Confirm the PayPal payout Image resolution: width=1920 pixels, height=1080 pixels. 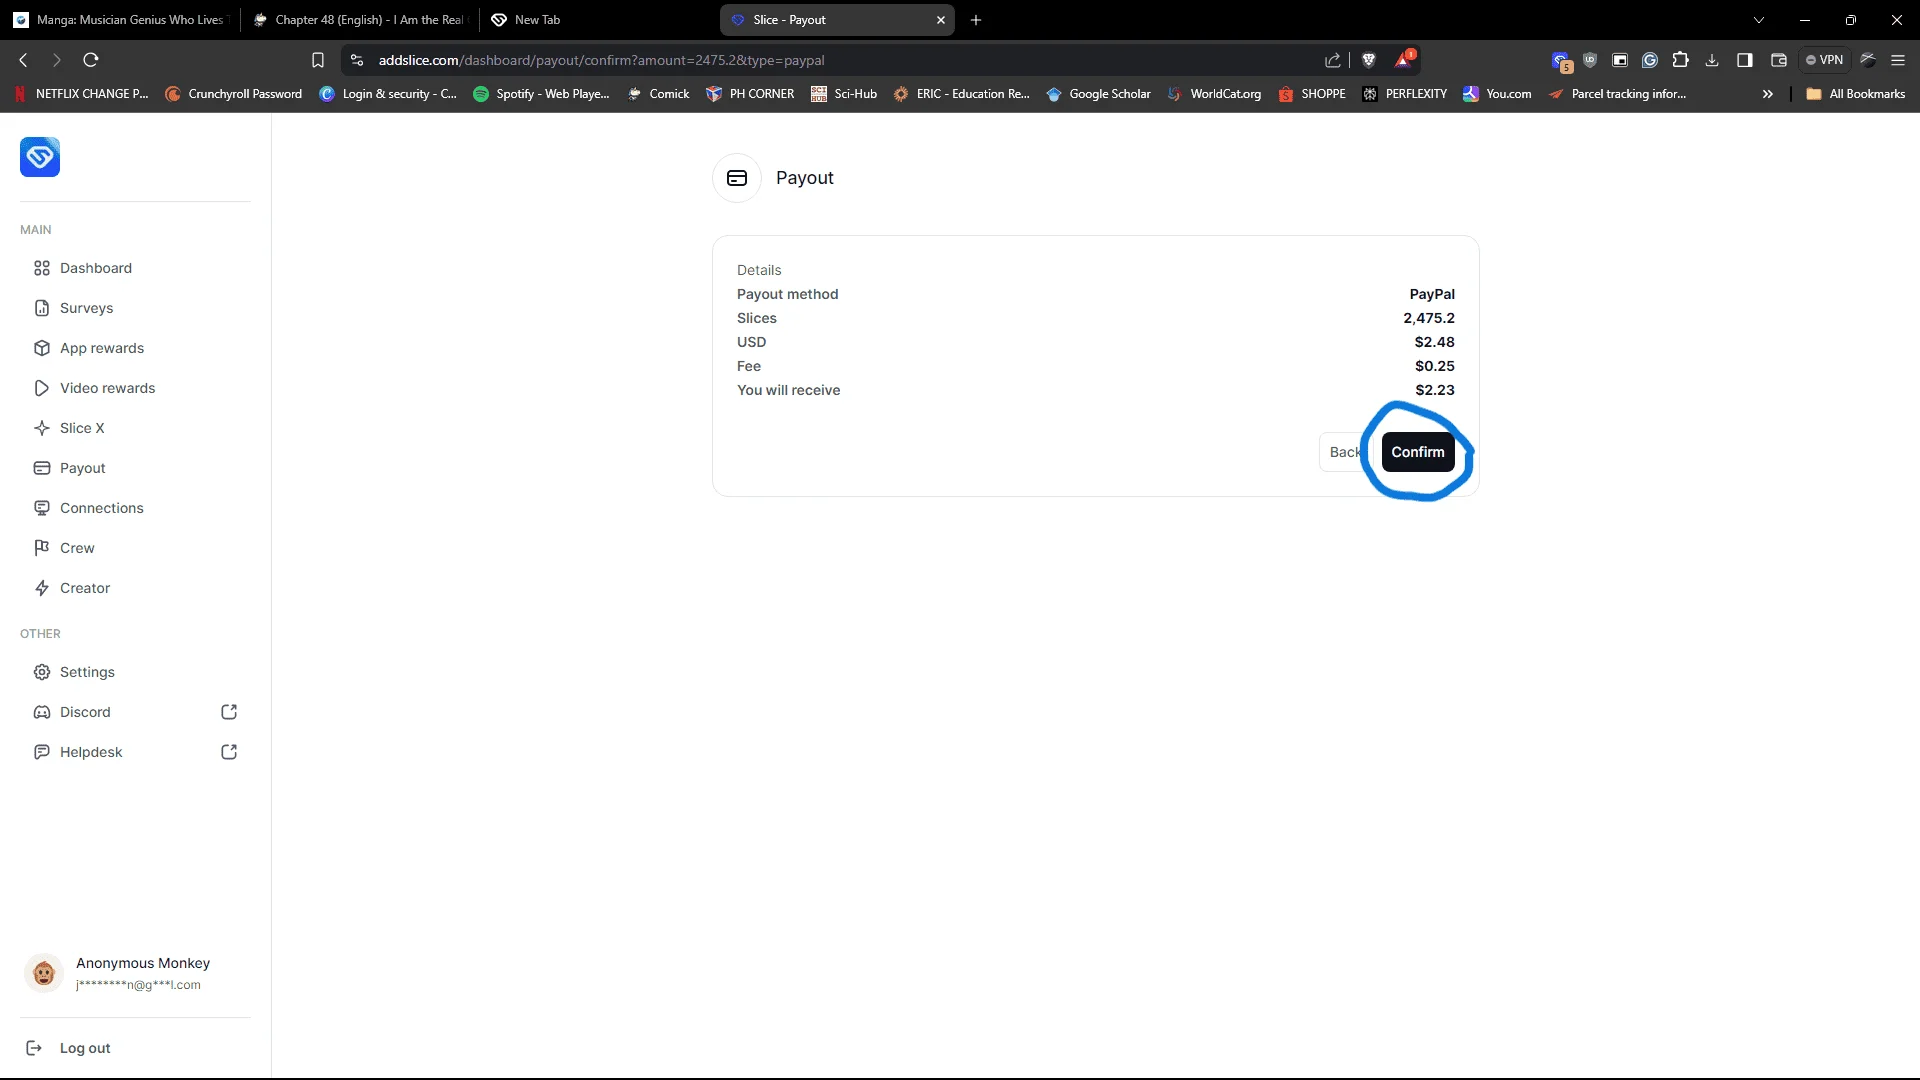[1417, 452]
